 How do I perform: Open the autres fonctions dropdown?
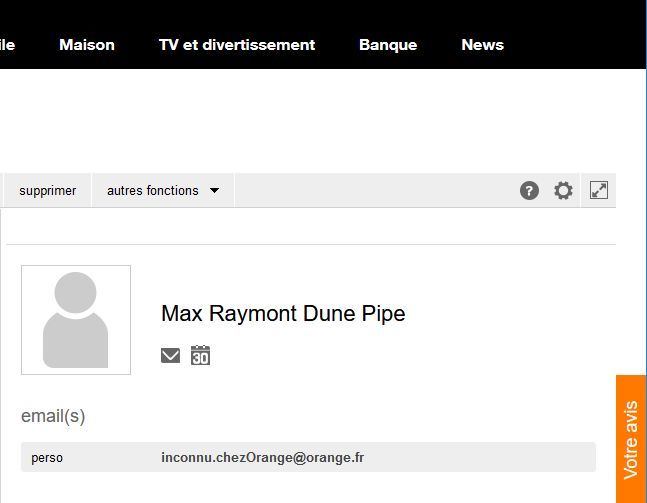(x=153, y=191)
